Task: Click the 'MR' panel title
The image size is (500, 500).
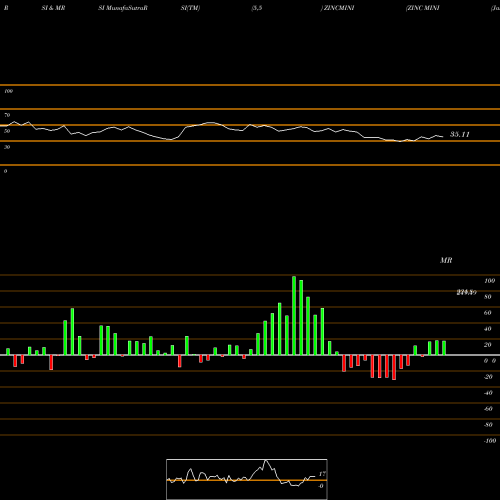Action: 446,260
